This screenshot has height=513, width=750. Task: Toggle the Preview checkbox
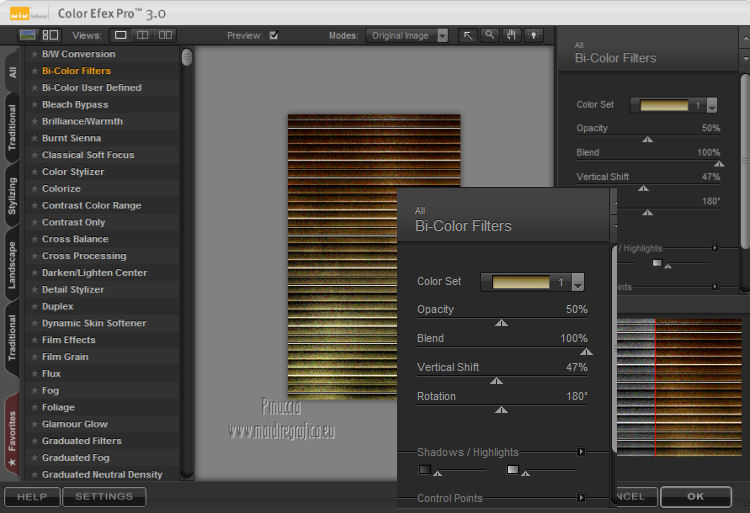(274, 36)
